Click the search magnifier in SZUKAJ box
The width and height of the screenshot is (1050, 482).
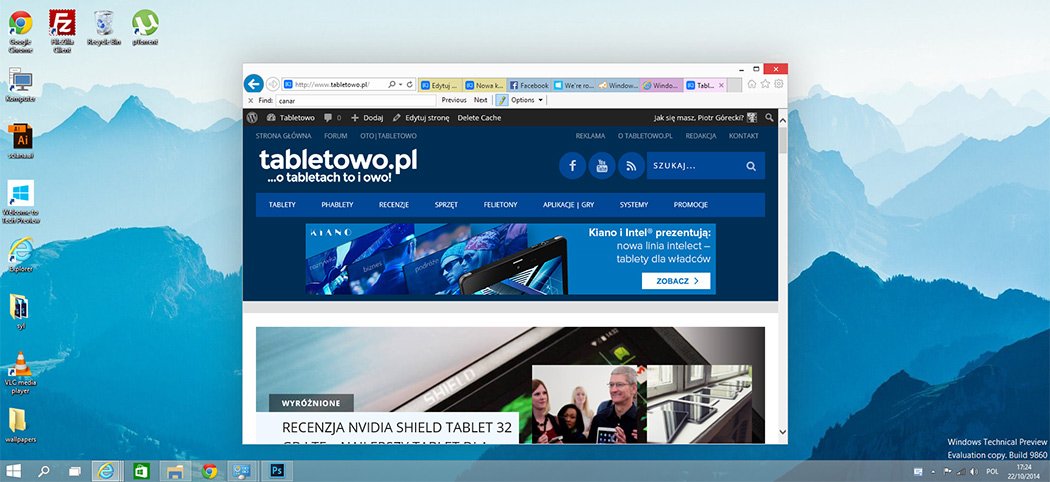point(751,166)
